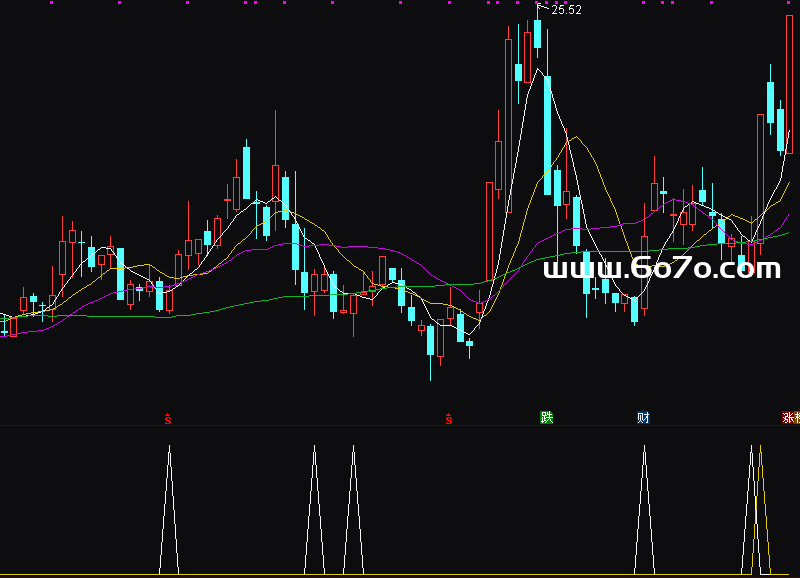Image resolution: width=800 pixels, height=578 pixels.
Task: Click the leftmost red S signal marker
Action: pyautogui.click(x=169, y=417)
